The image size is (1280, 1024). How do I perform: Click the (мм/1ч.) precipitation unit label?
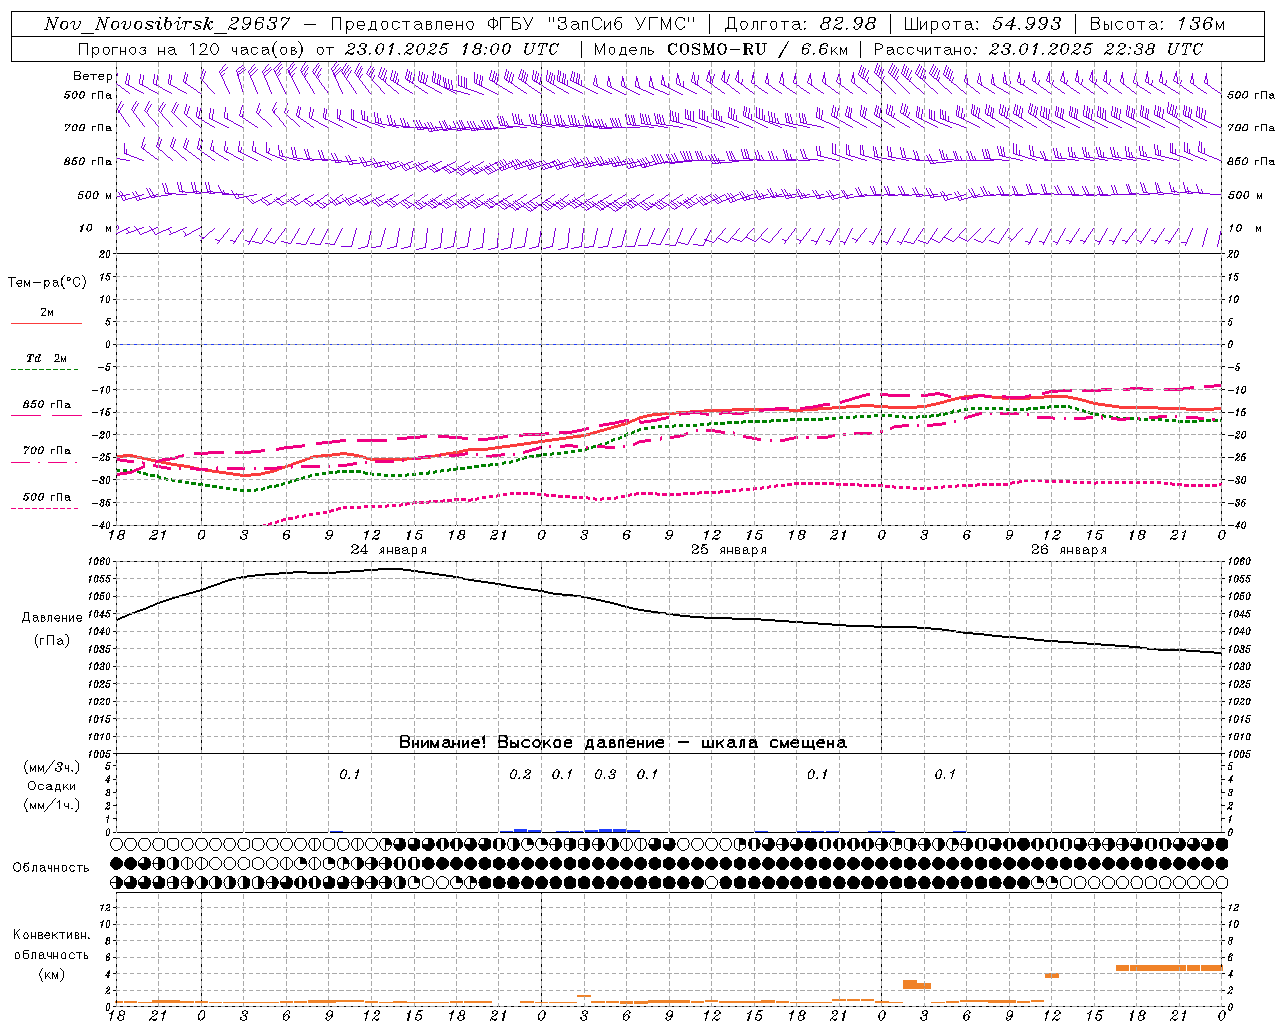(52, 805)
